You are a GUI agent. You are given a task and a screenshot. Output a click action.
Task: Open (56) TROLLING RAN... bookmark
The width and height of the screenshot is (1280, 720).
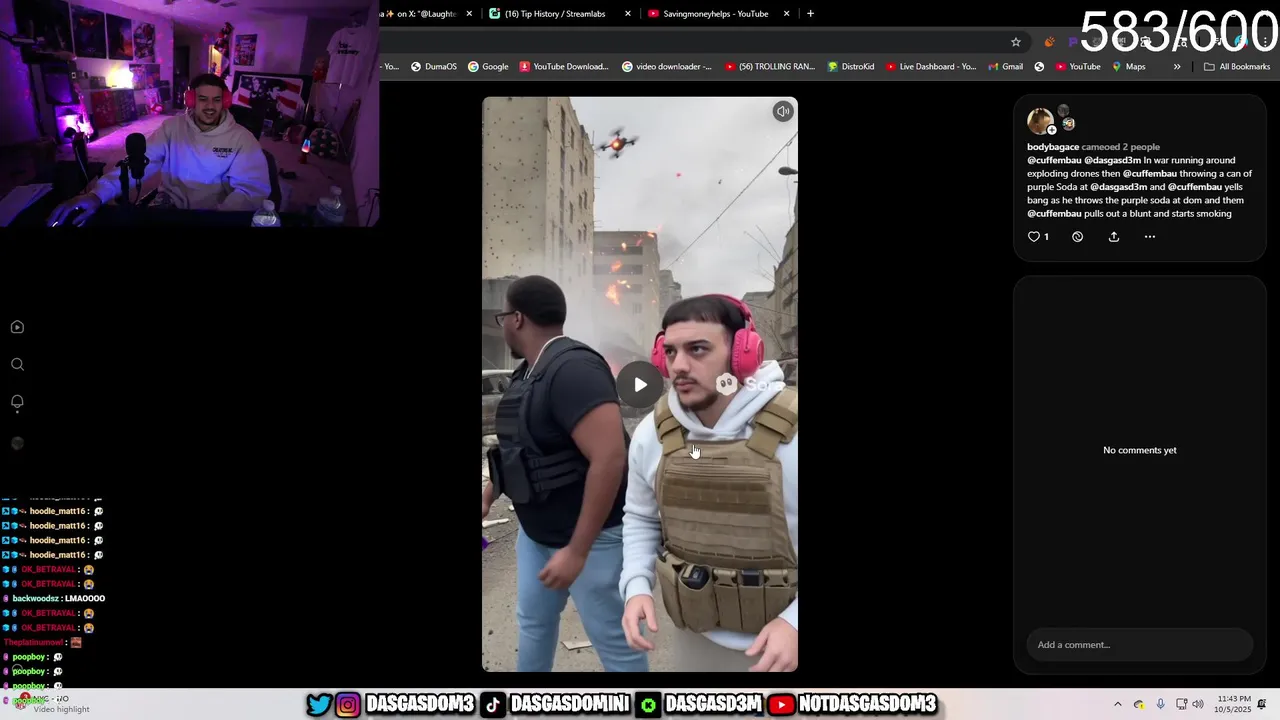(770, 67)
